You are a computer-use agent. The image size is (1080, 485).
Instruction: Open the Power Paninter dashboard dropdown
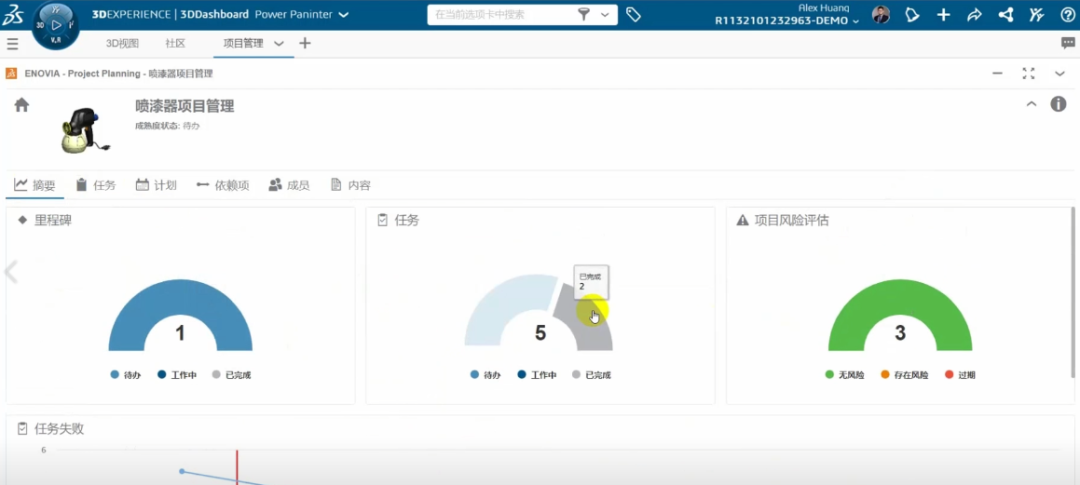[344, 14]
